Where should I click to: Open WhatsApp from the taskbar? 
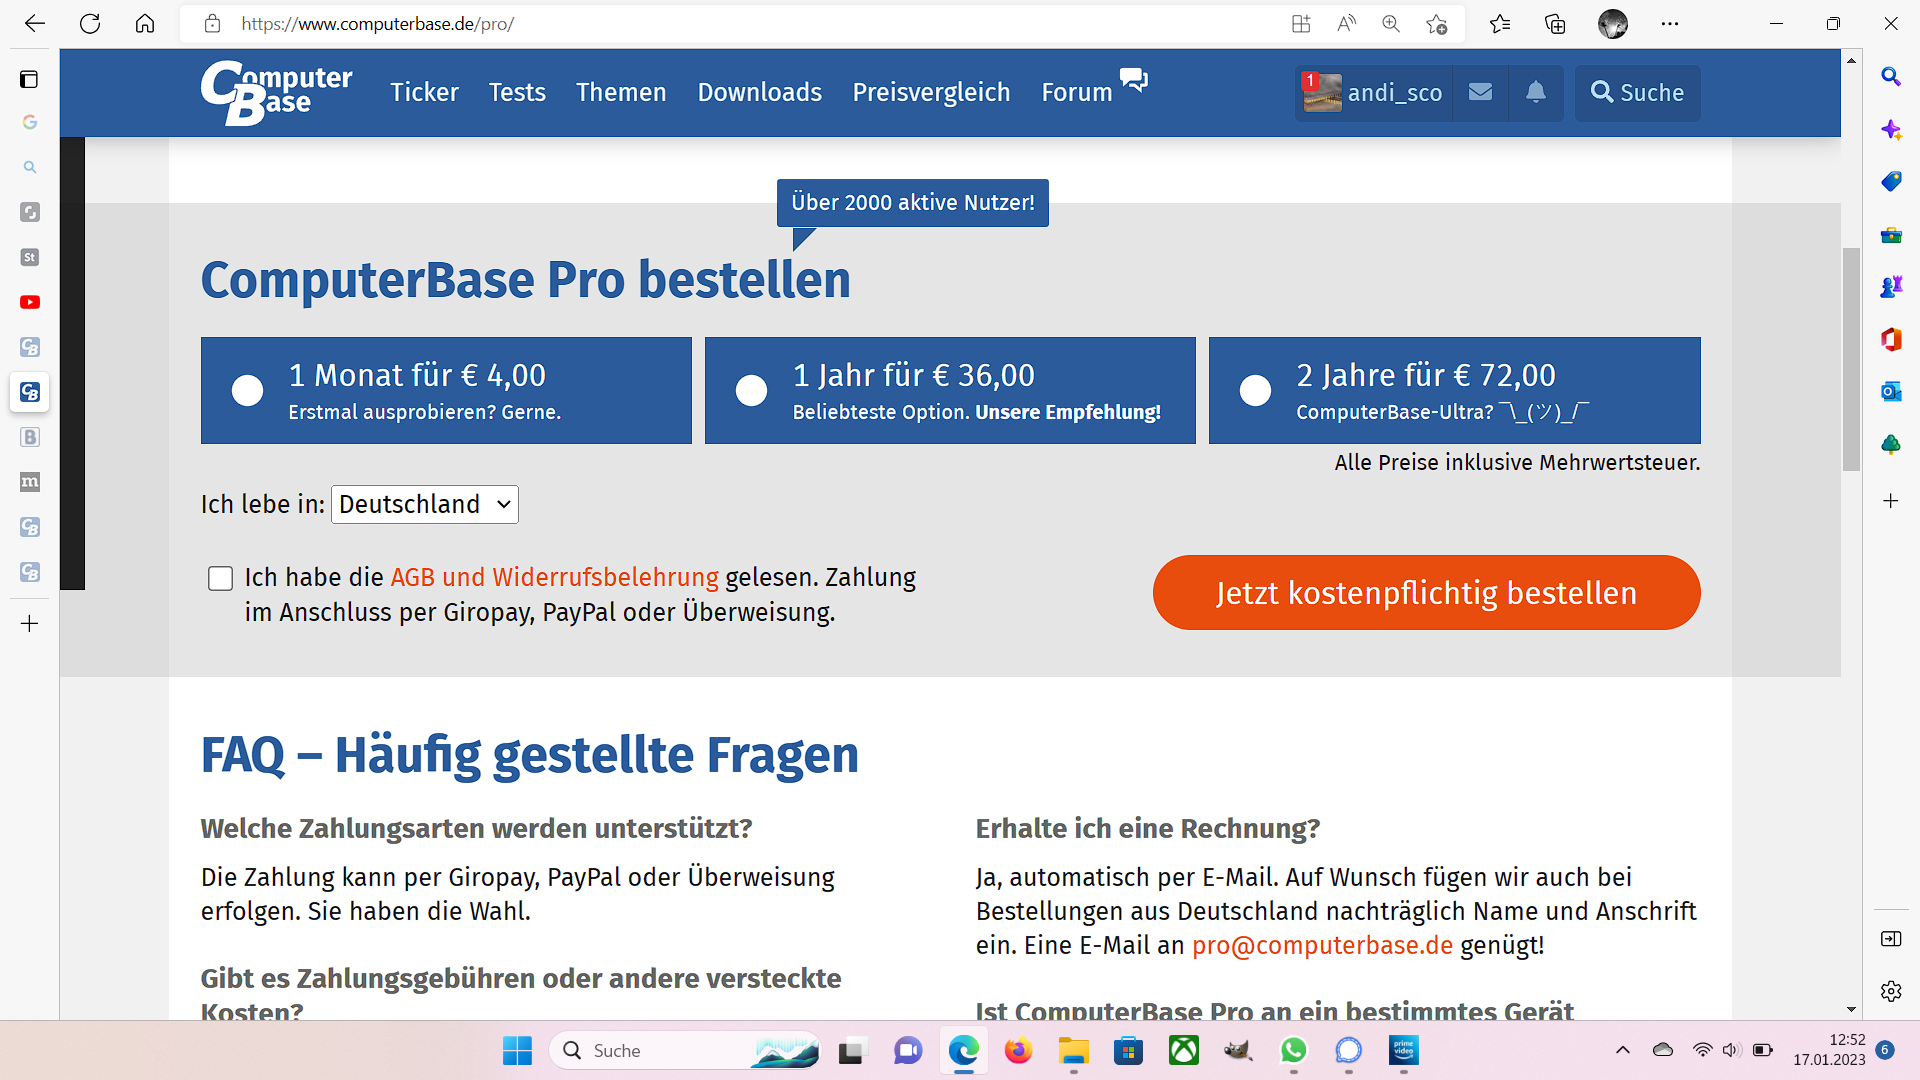click(x=1293, y=1050)
